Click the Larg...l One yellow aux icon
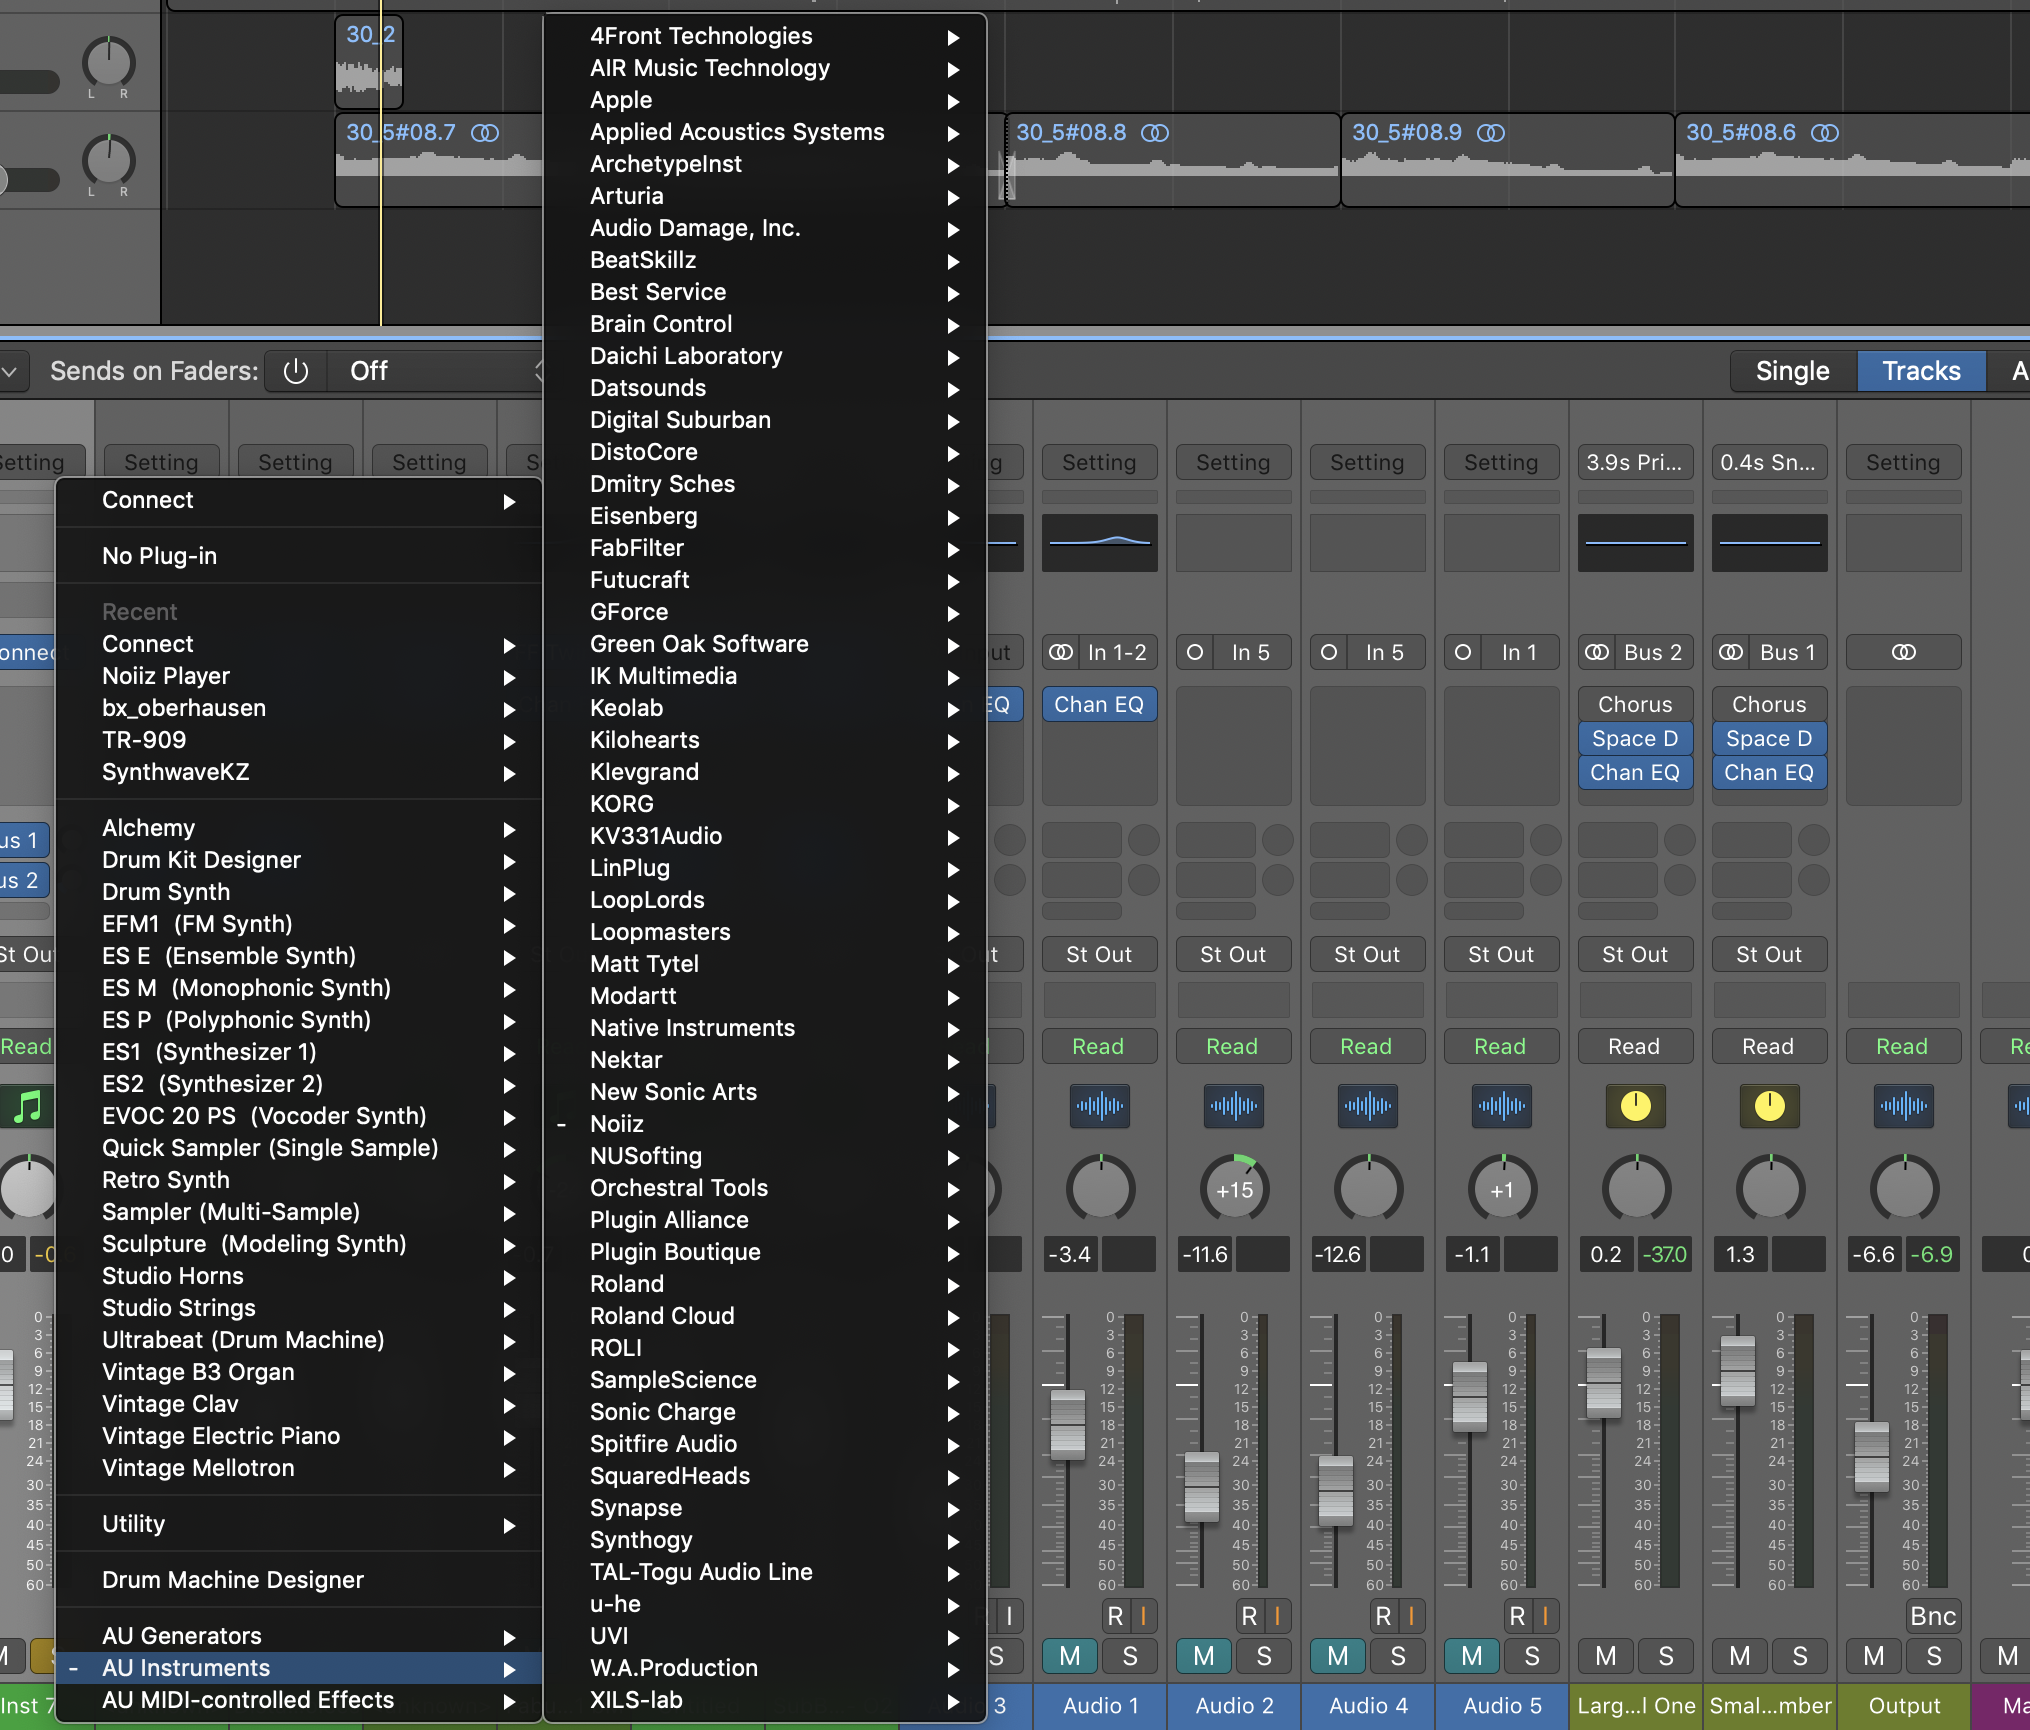The height and width of the screenshot is (1730, 2030). [1635, 1106]
